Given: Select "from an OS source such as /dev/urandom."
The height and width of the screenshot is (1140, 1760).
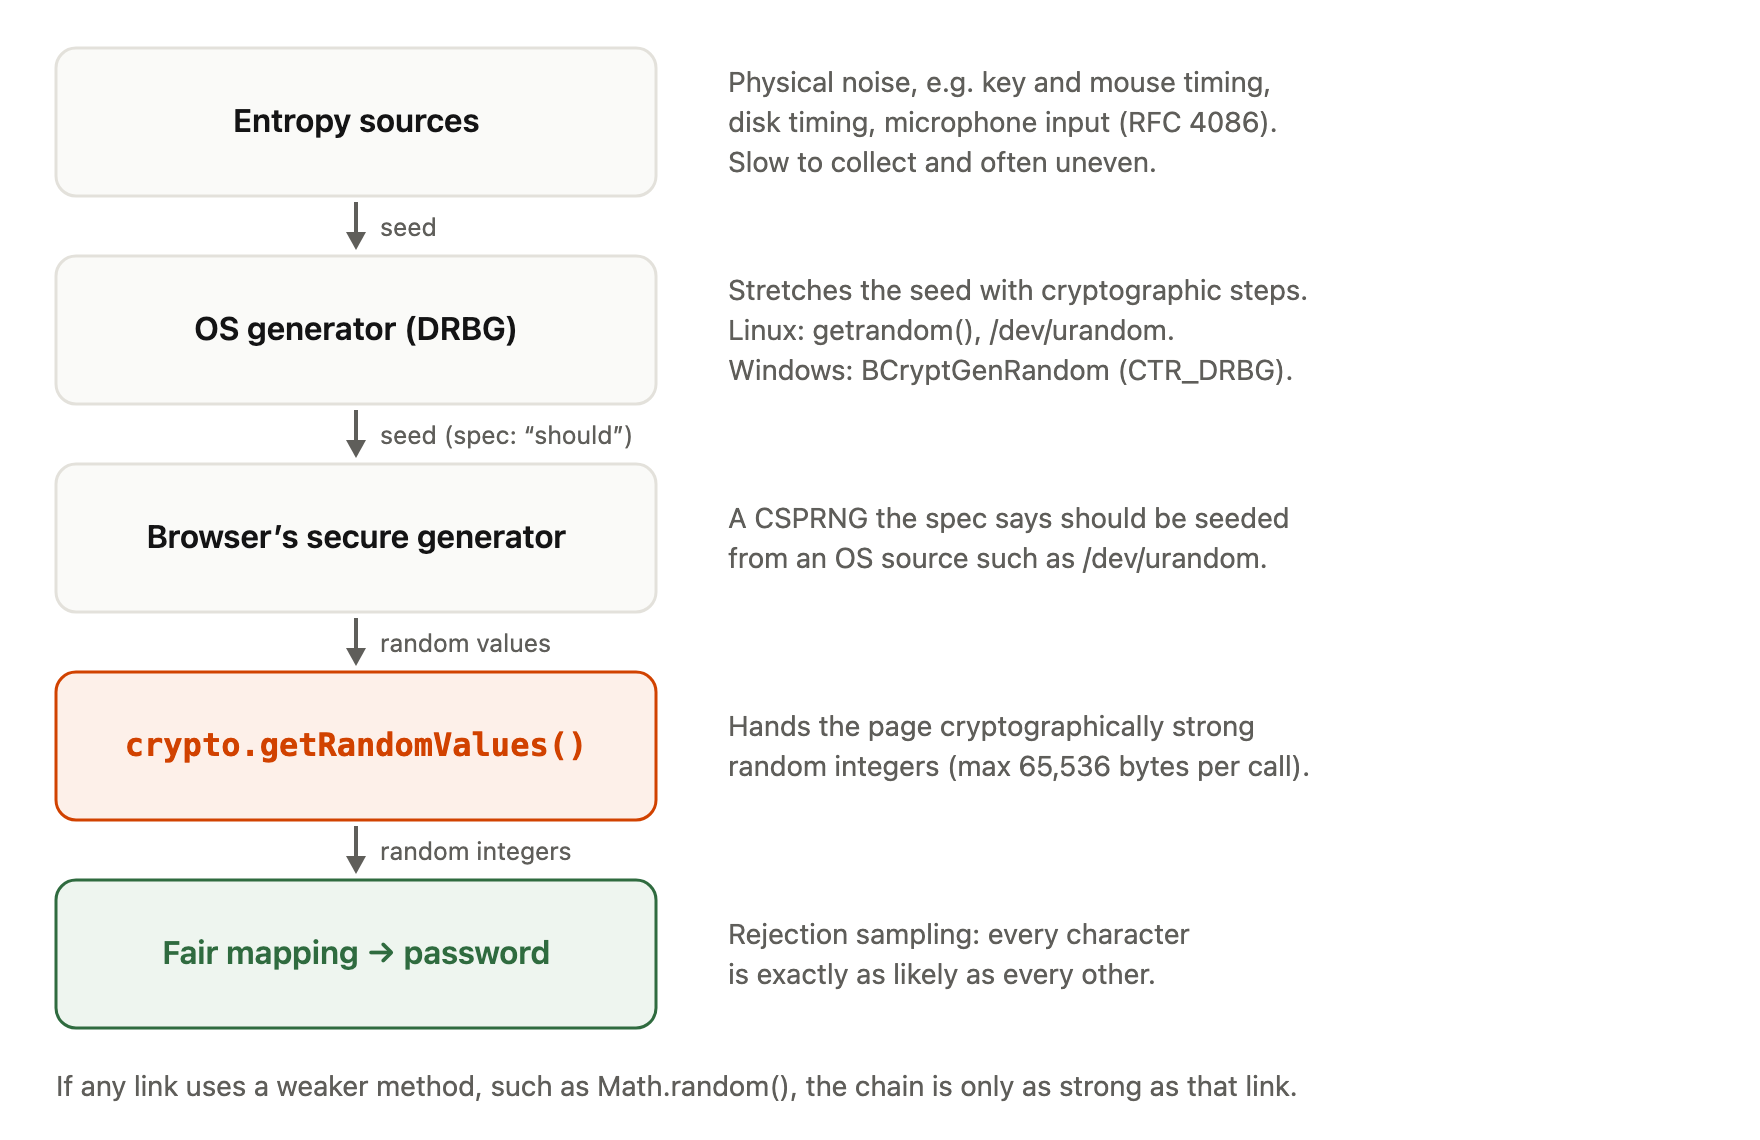Looking at the screenshot, I should pos(997,559).
